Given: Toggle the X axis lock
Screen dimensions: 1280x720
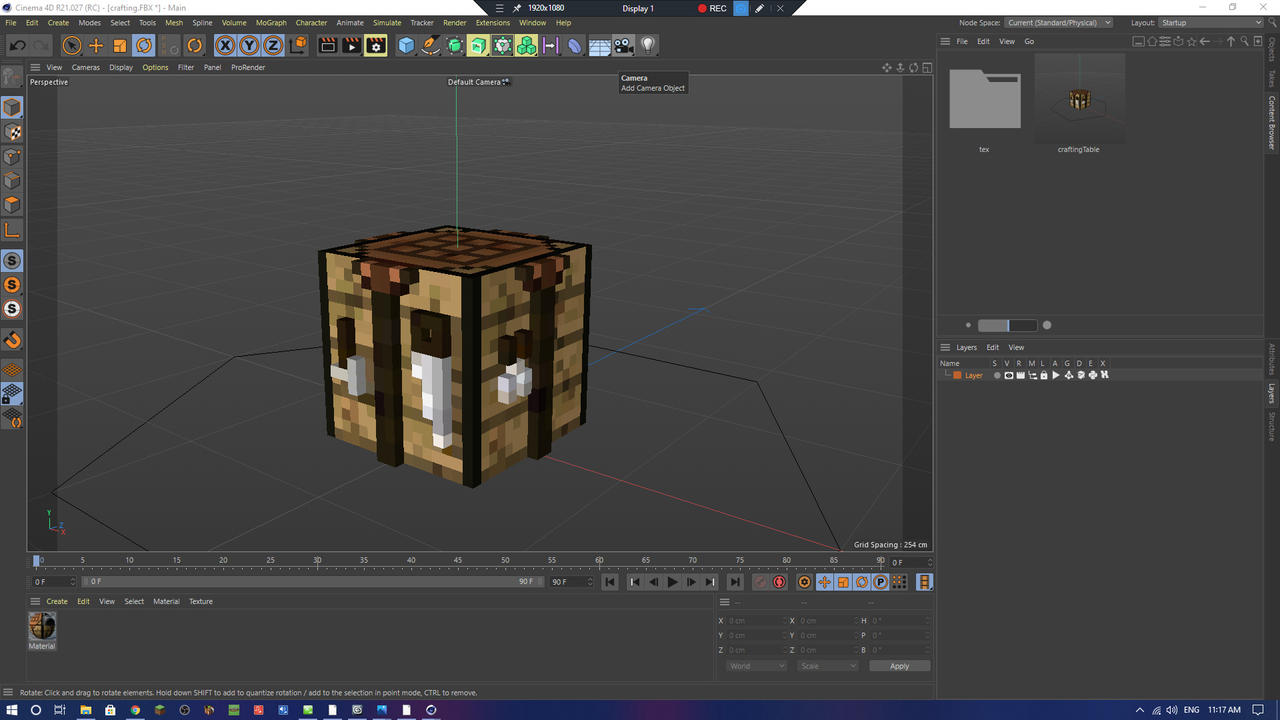Looking at the screenshot, I should pos(225,45).
